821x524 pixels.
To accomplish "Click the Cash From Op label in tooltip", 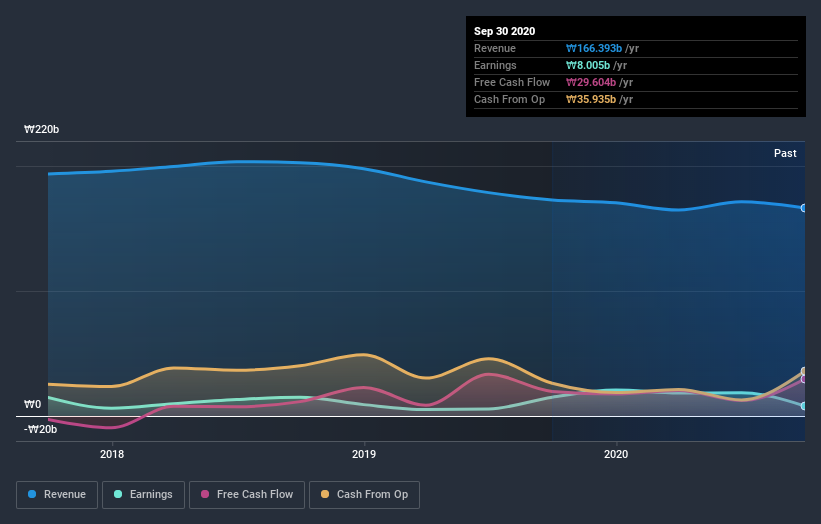I will click(509, 99).
